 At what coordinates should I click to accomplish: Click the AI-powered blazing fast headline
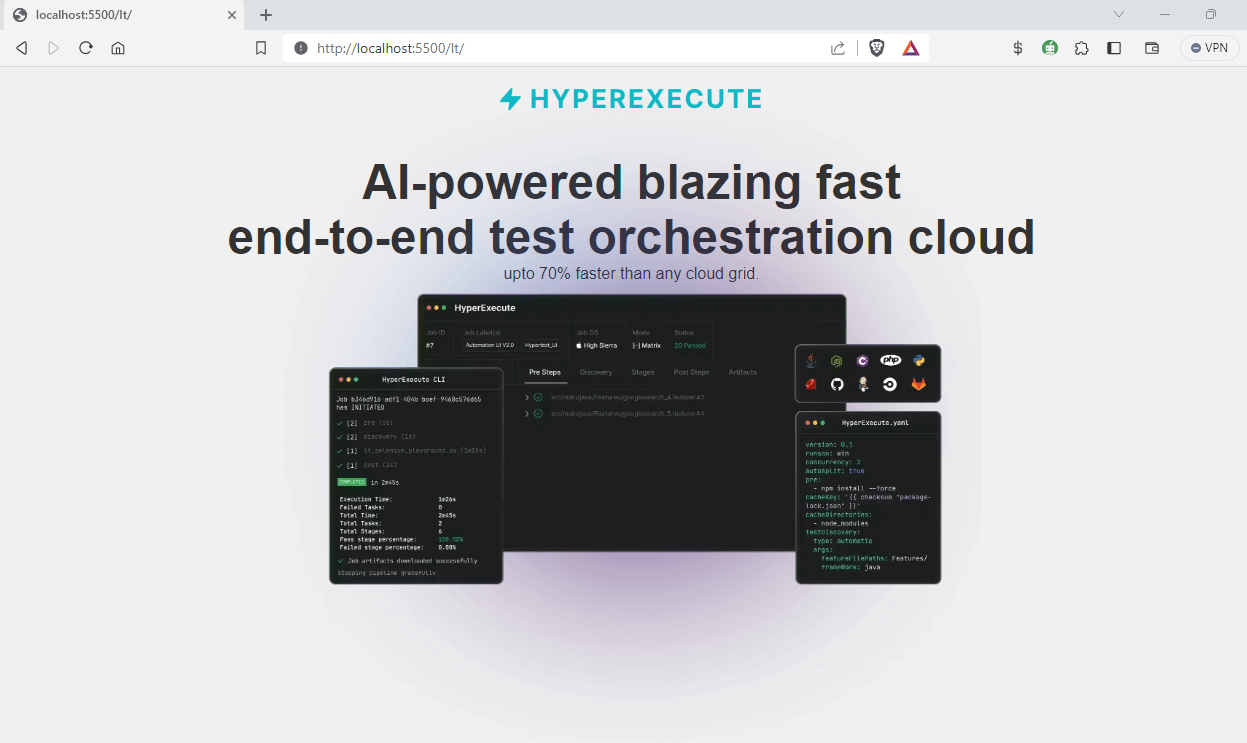(x=631, y=209)
